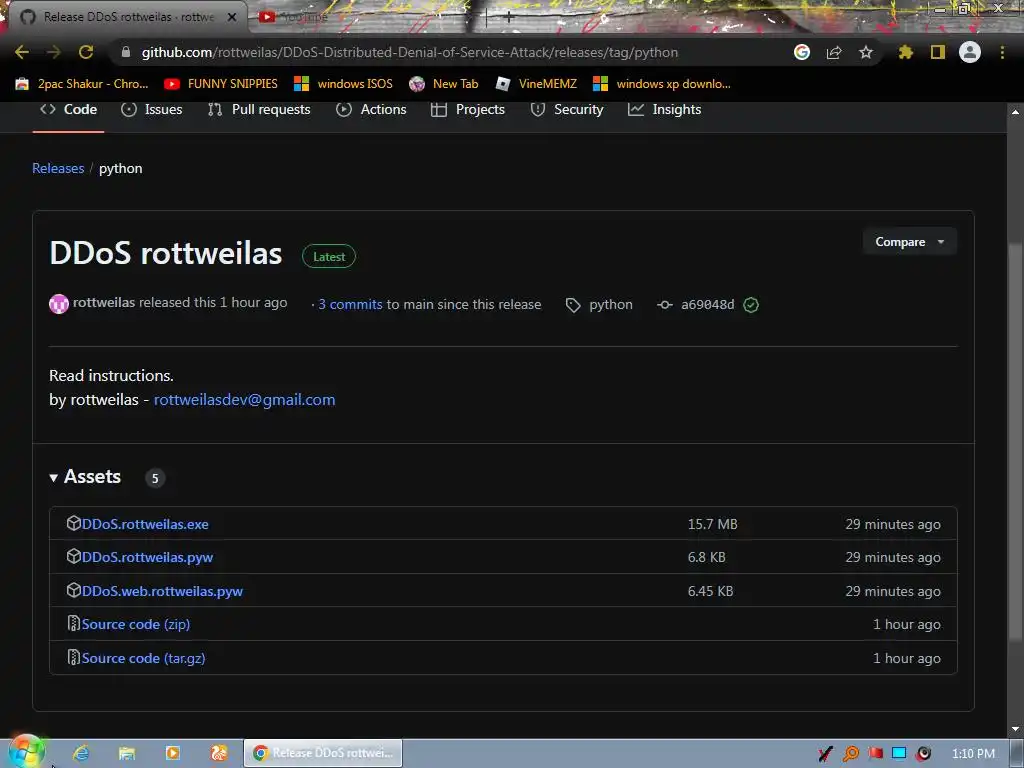Switch to the YouTube tab

(294, 17)
